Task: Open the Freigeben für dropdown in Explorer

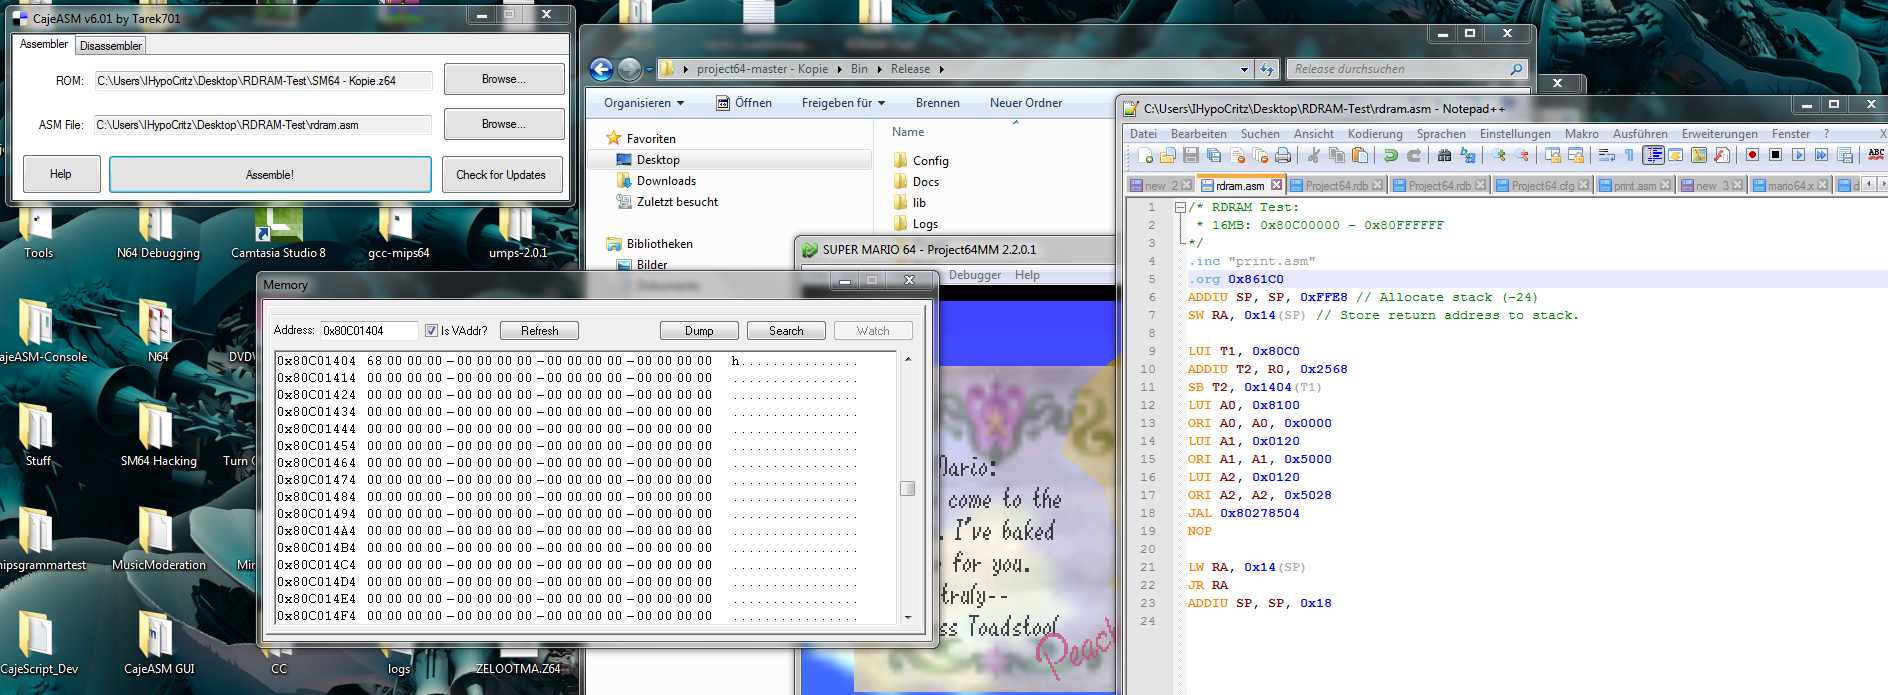Action: tap(843, 103)
